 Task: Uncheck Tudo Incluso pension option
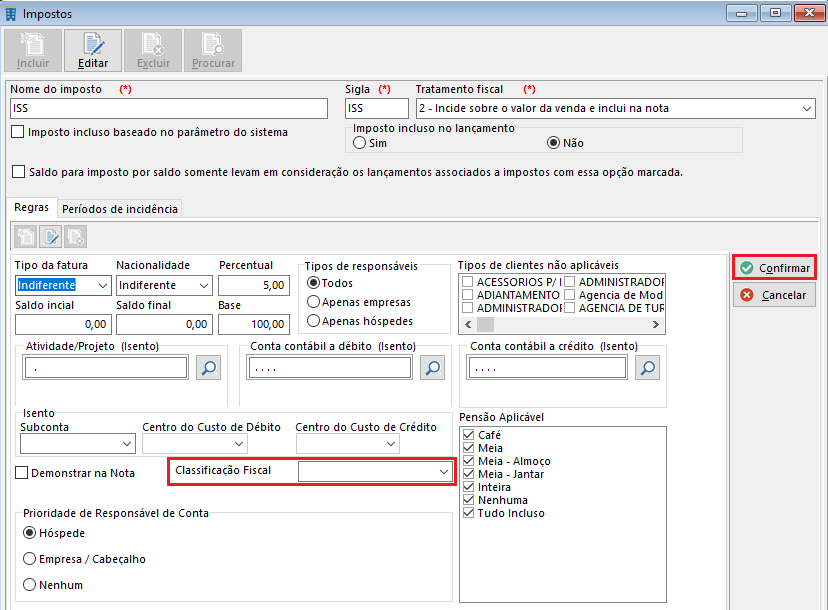tap(468, 513)
